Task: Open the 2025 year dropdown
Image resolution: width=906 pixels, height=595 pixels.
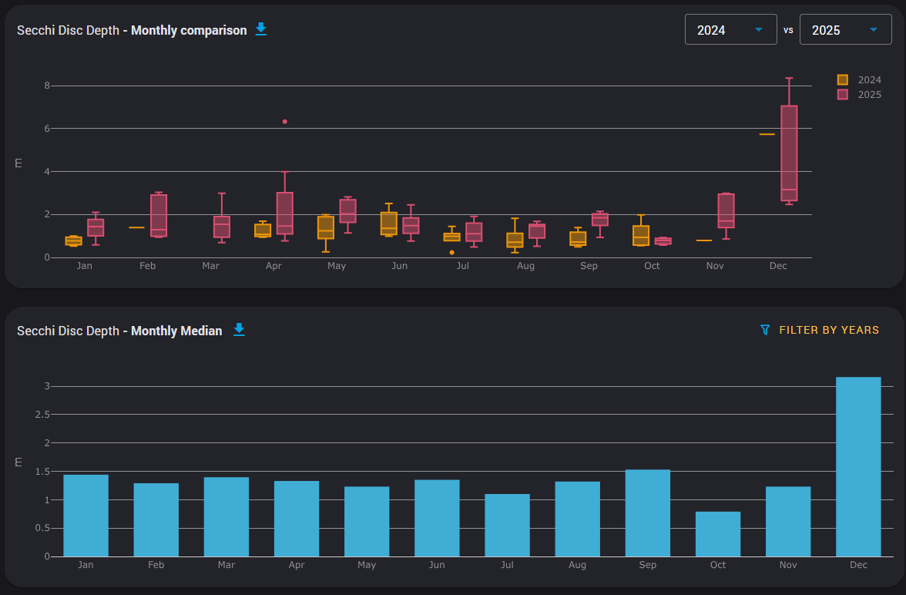Action: 845,29
